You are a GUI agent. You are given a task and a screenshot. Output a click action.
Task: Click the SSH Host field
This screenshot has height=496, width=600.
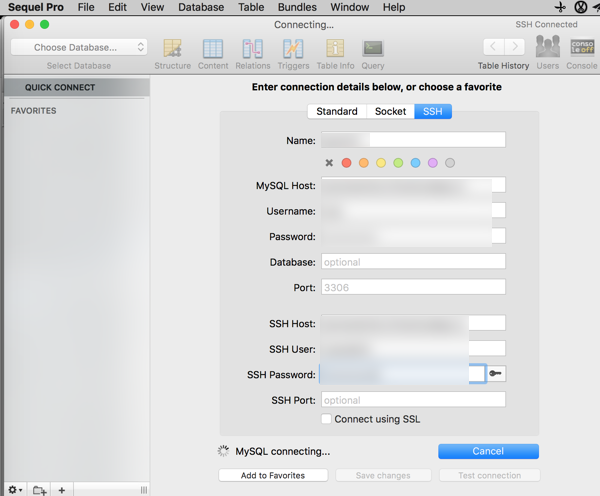point(413,323)
